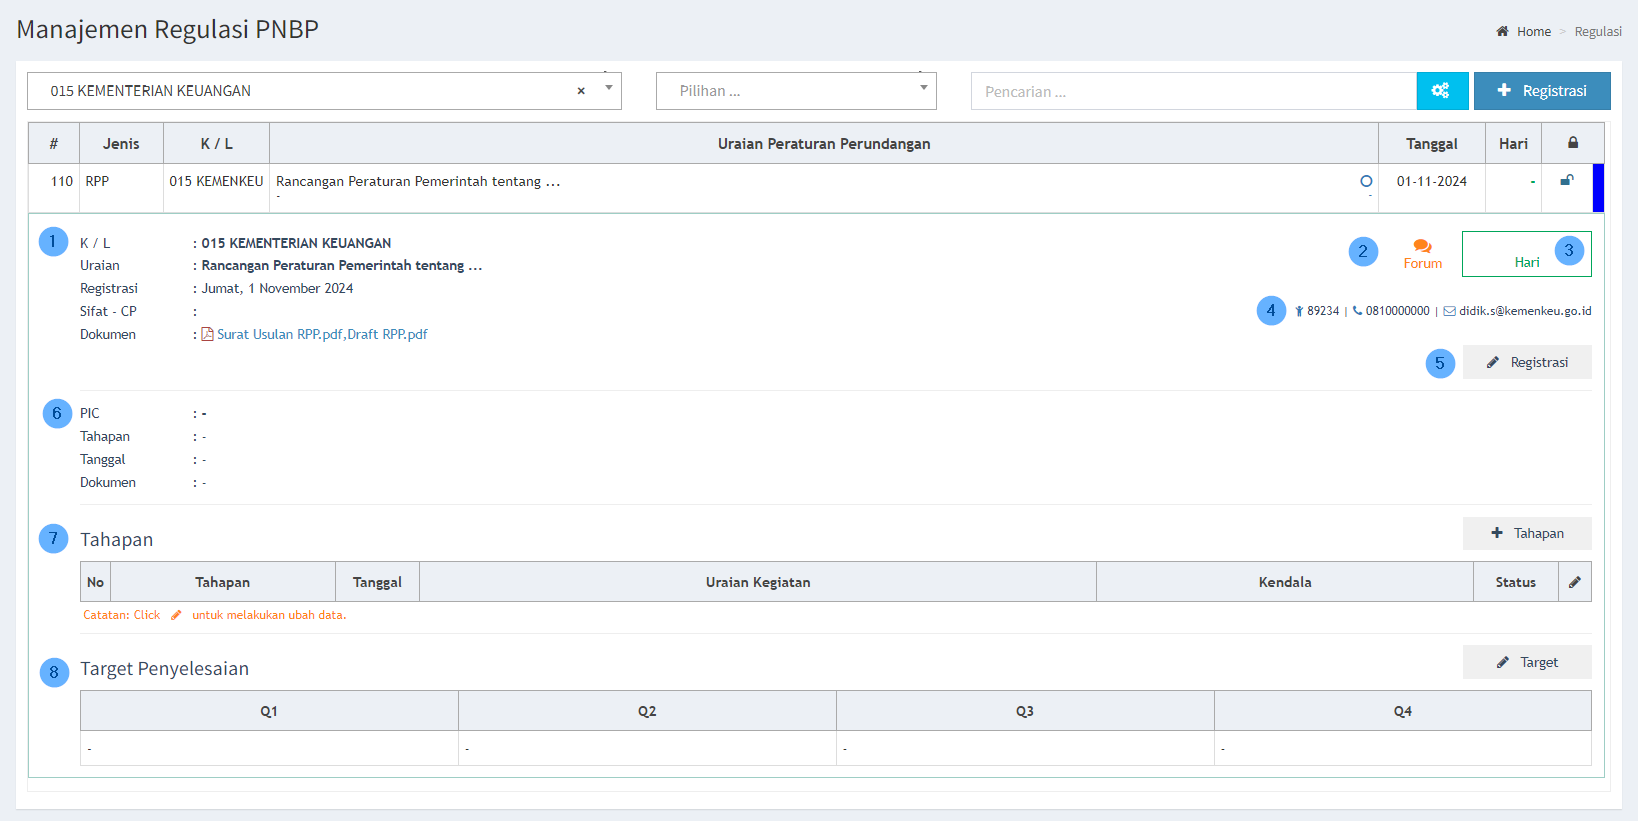Screen dimensions: 1638x821
Task: Click the email envelope icon for didik.s
Action: coord(1449,311)
